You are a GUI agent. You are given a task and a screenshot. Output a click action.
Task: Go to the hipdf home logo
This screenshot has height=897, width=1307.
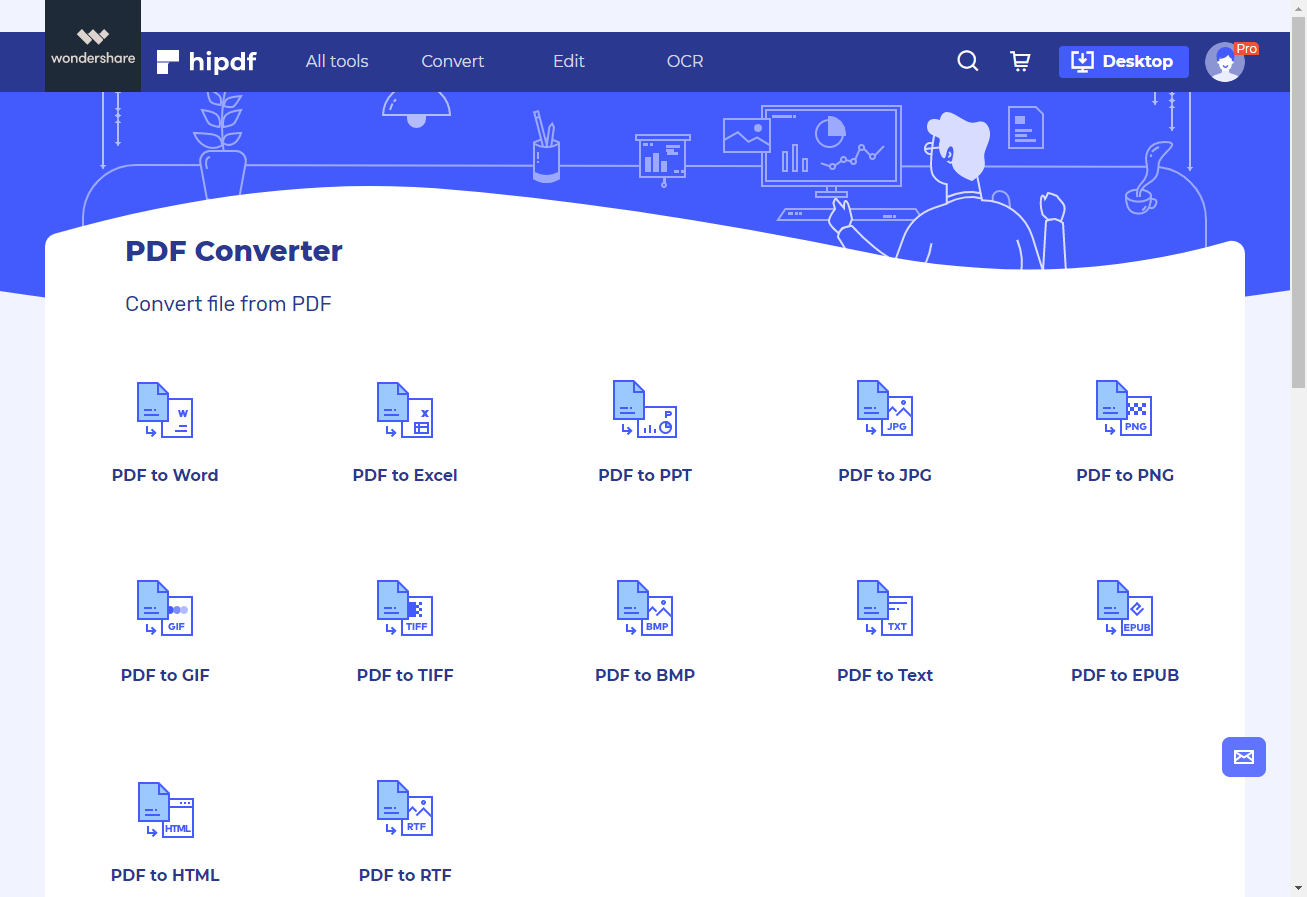coord(206,62)
